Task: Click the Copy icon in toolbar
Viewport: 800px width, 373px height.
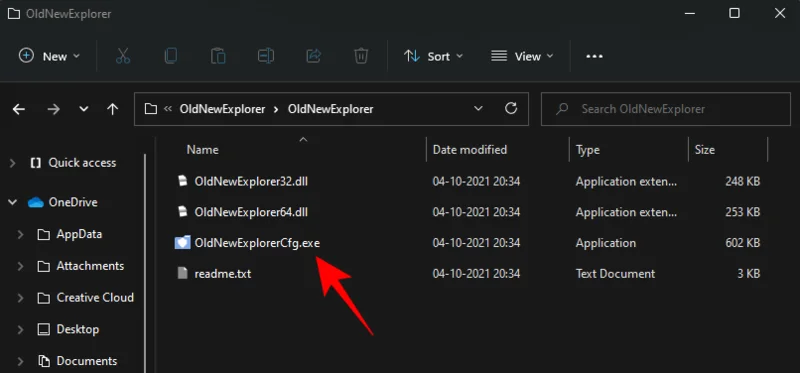Action: pyautogui.click(x=170, y=56)
